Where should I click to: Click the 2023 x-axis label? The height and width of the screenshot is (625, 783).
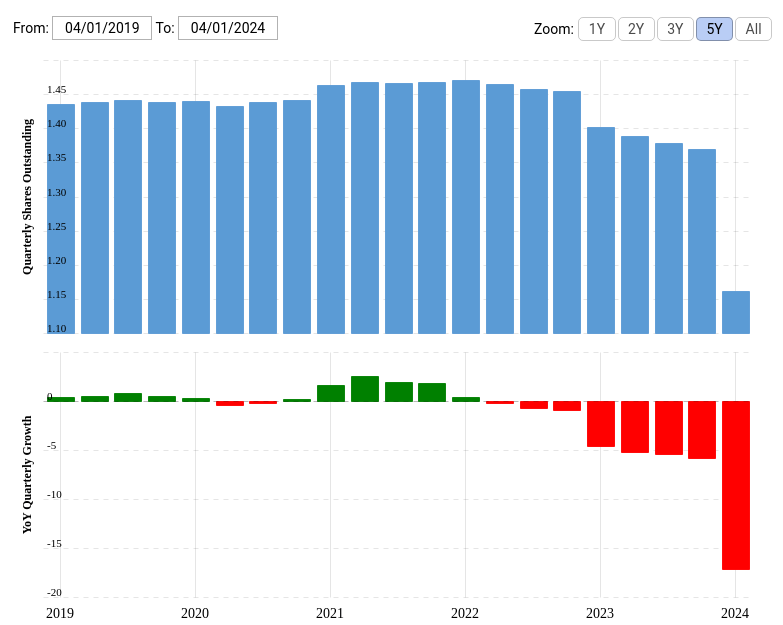(x=600, y=613)
